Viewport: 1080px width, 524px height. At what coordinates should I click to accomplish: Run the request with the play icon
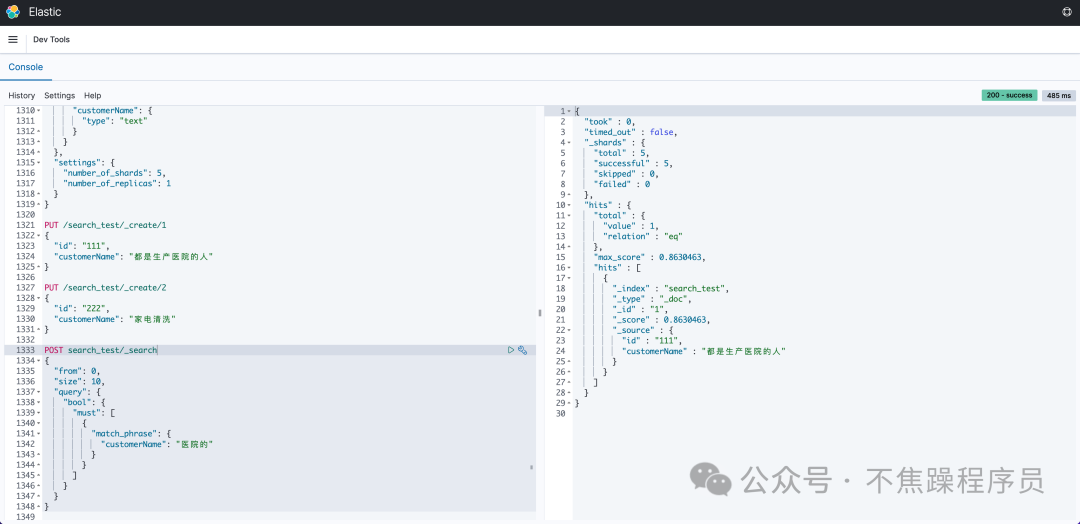(x=511, y=350)
